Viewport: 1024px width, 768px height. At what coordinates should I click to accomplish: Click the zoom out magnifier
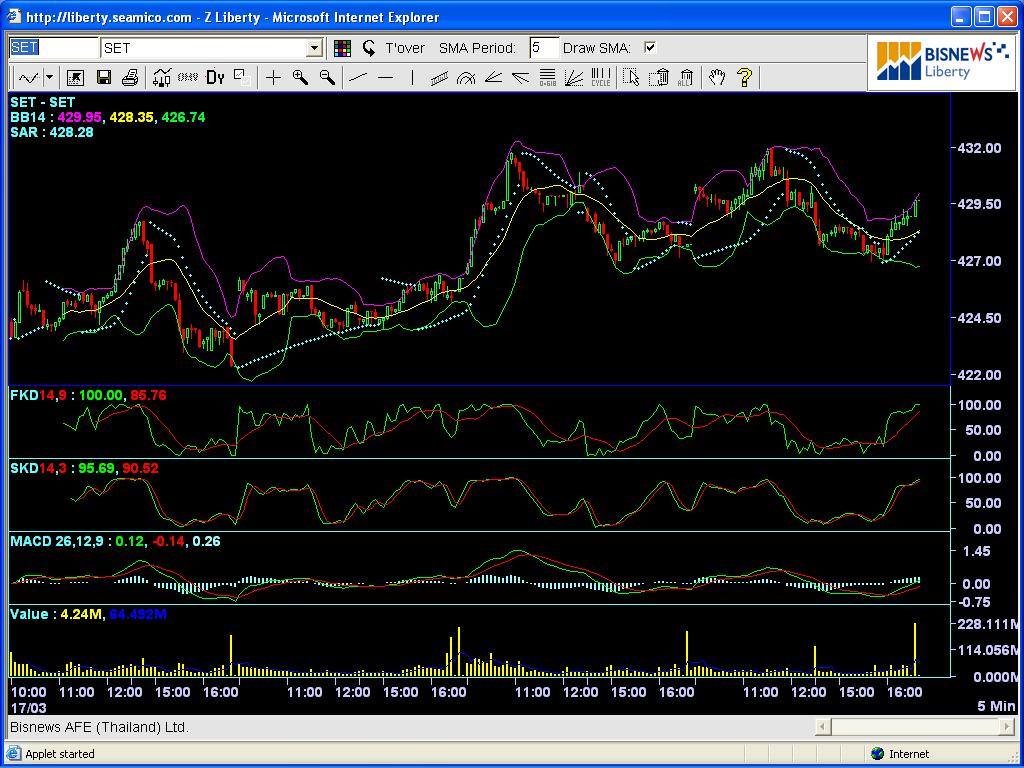pyautogui.click(x=327, y=78)
